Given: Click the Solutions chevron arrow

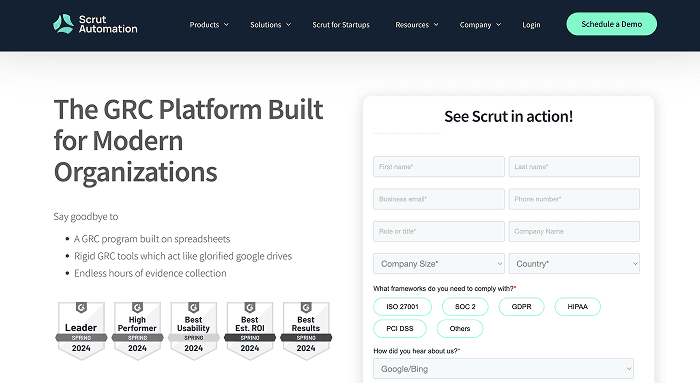Looking at the screenshot, I should [x=288, y=25].
